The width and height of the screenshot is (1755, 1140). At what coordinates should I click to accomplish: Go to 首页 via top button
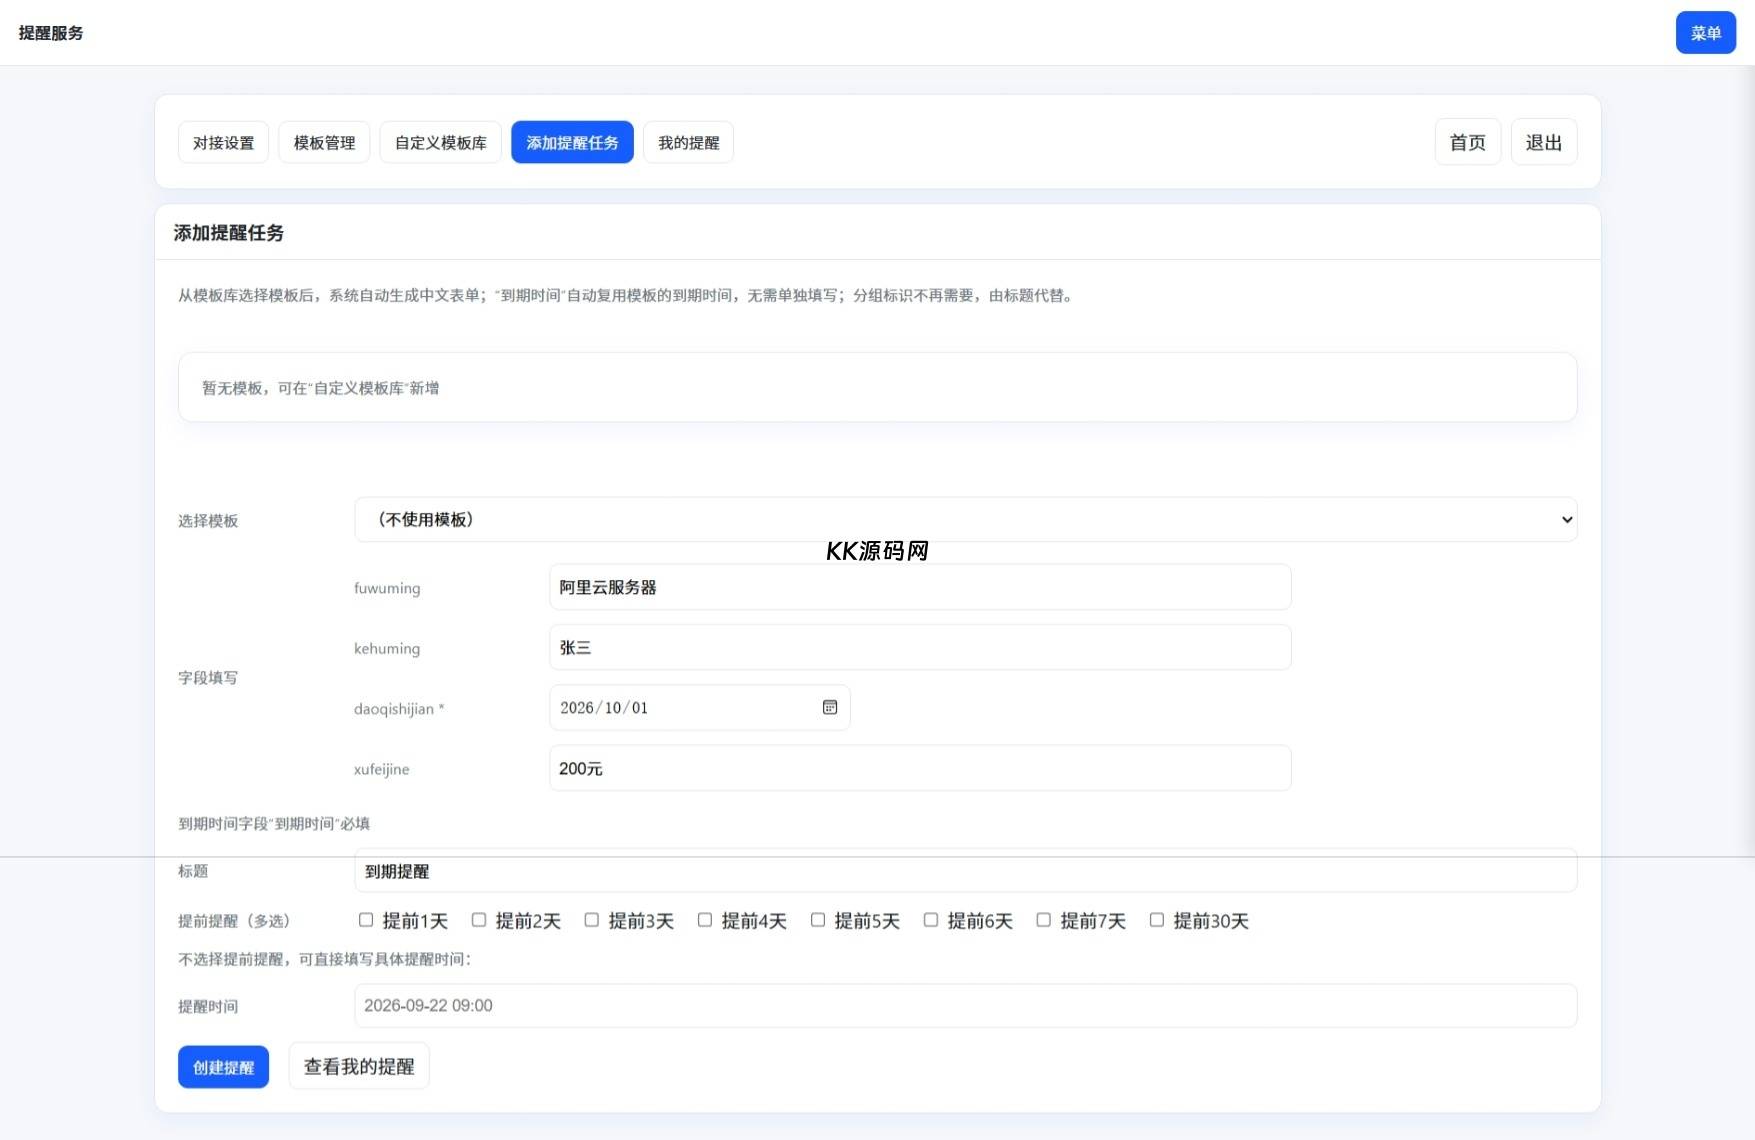click(1467, 142)
